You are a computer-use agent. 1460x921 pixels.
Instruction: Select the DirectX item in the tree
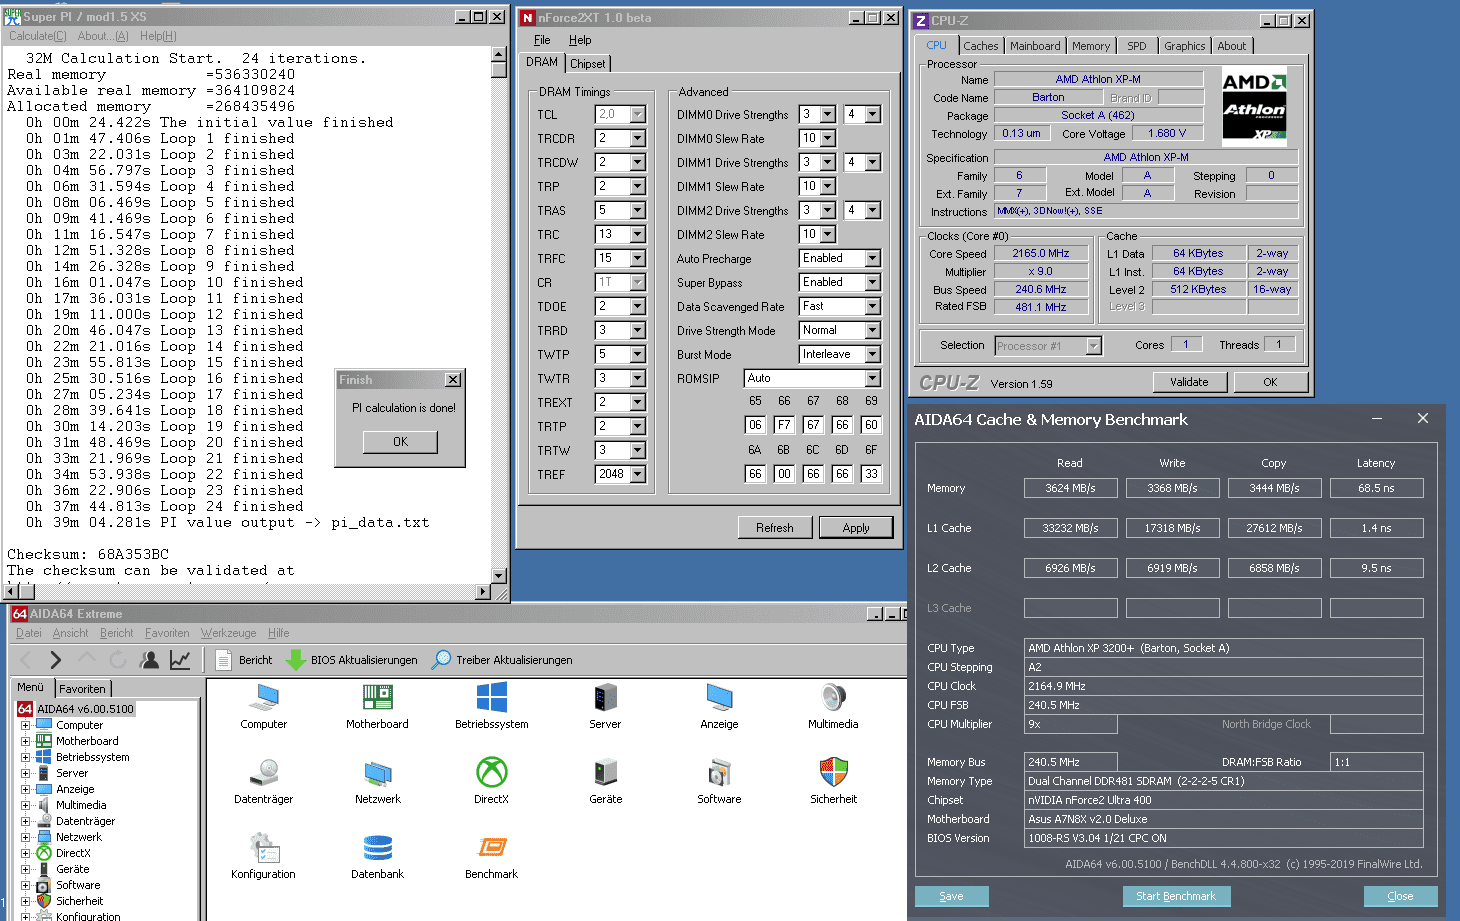(73, 853)
